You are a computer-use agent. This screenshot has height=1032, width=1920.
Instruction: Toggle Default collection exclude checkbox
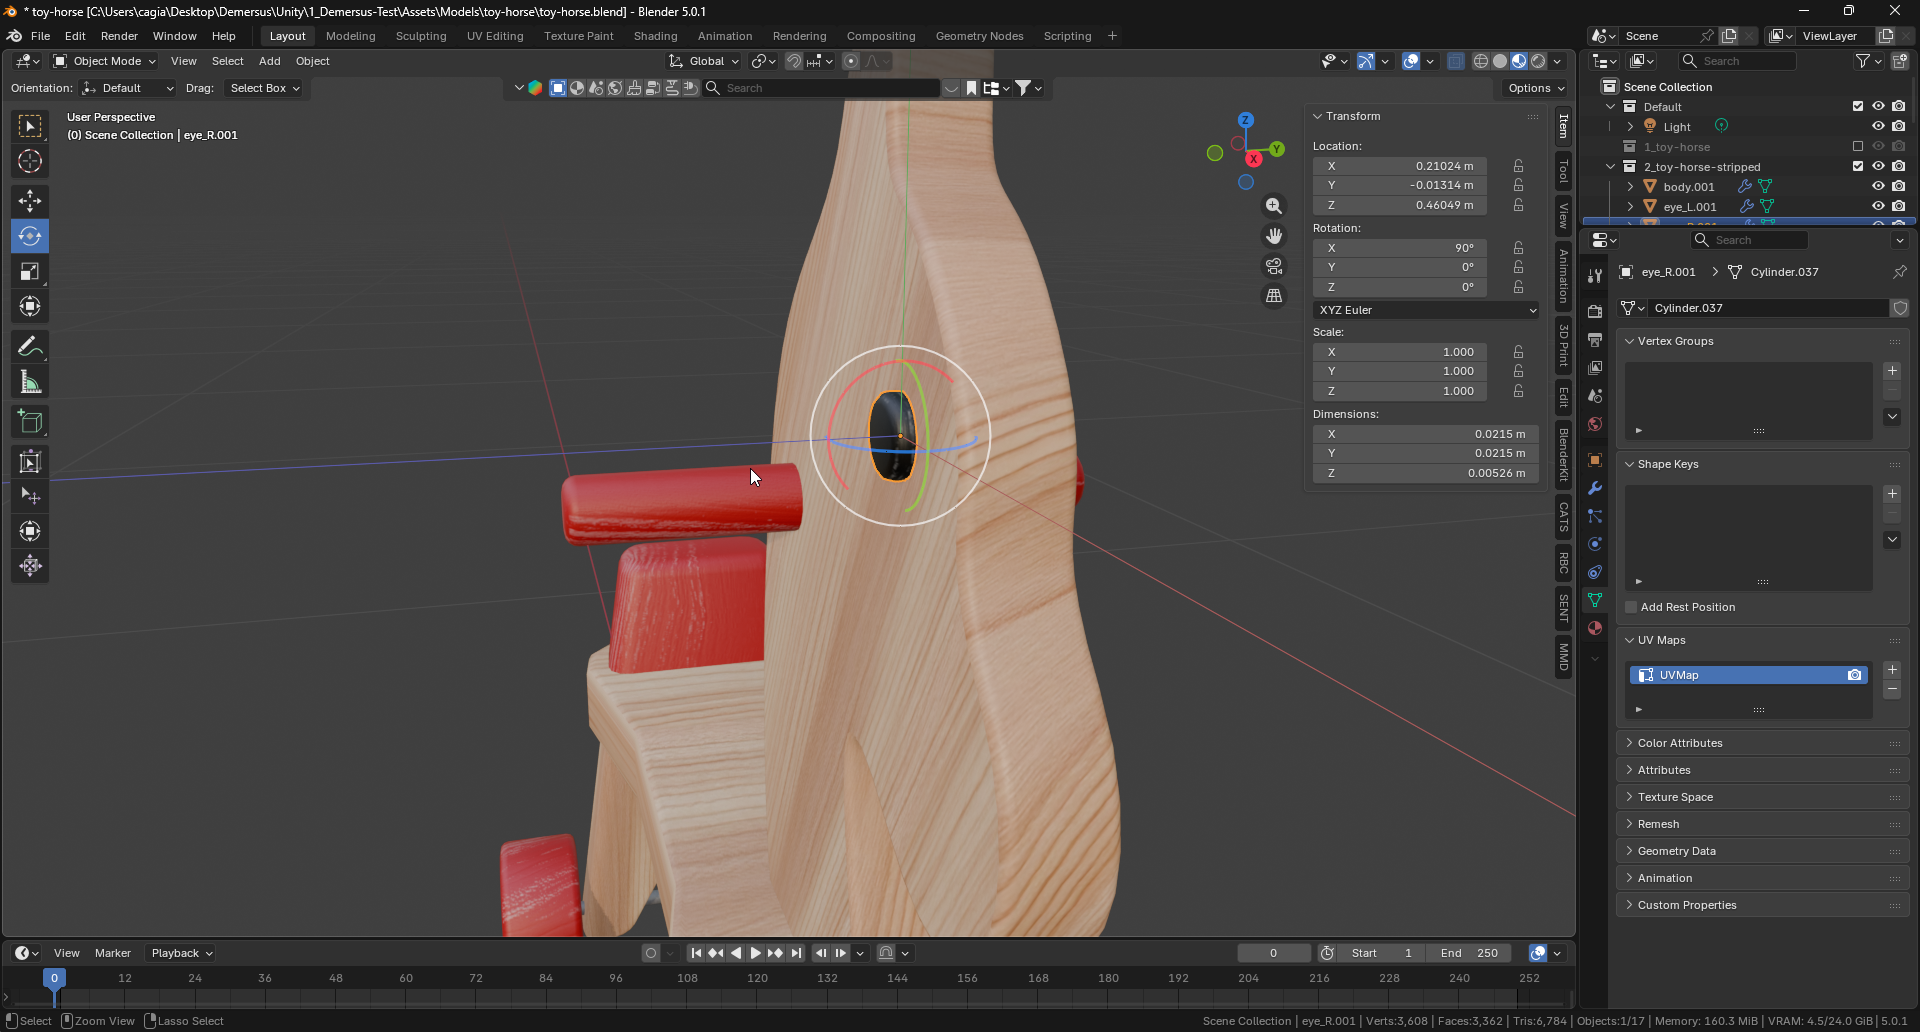point(1858,106)
